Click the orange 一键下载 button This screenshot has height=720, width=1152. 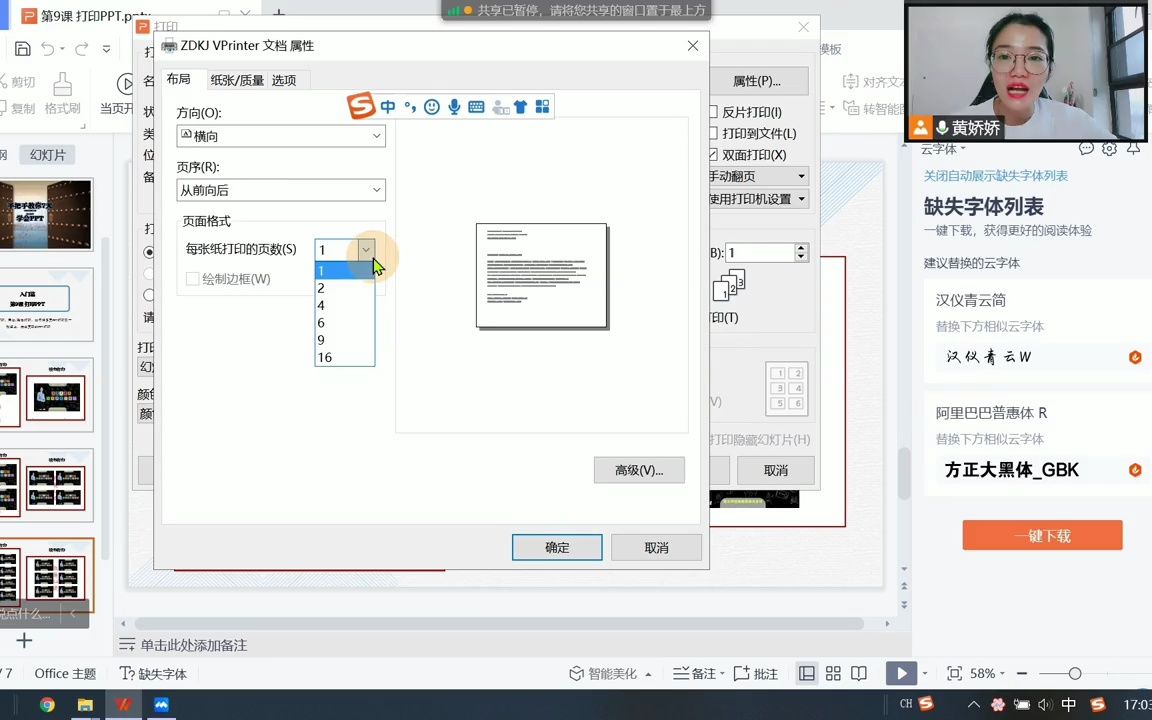click(x=1043, y=536)
